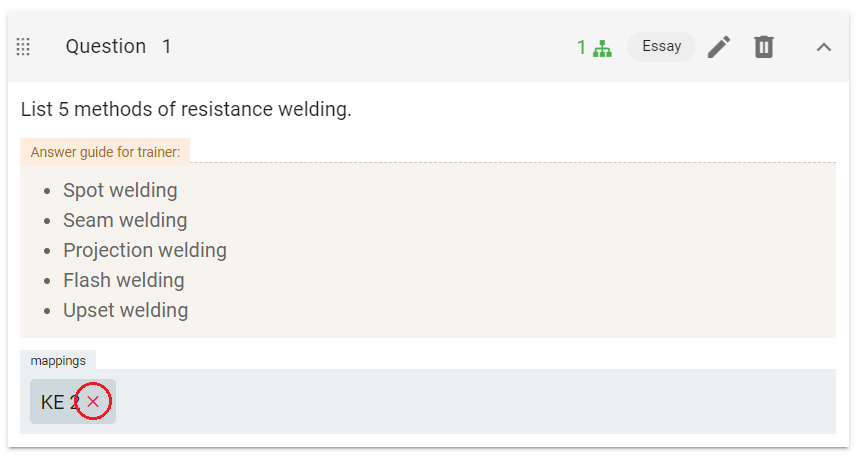Click the number 1 beside Question

[x=166, y=47]
